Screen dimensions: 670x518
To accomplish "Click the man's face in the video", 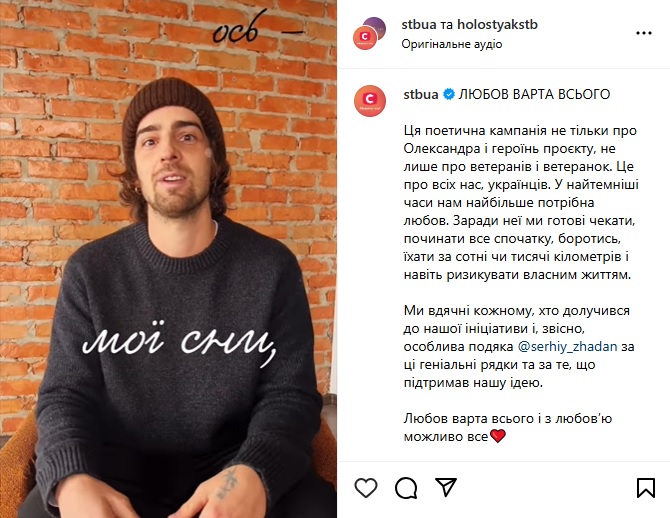I will pos(177,165).
